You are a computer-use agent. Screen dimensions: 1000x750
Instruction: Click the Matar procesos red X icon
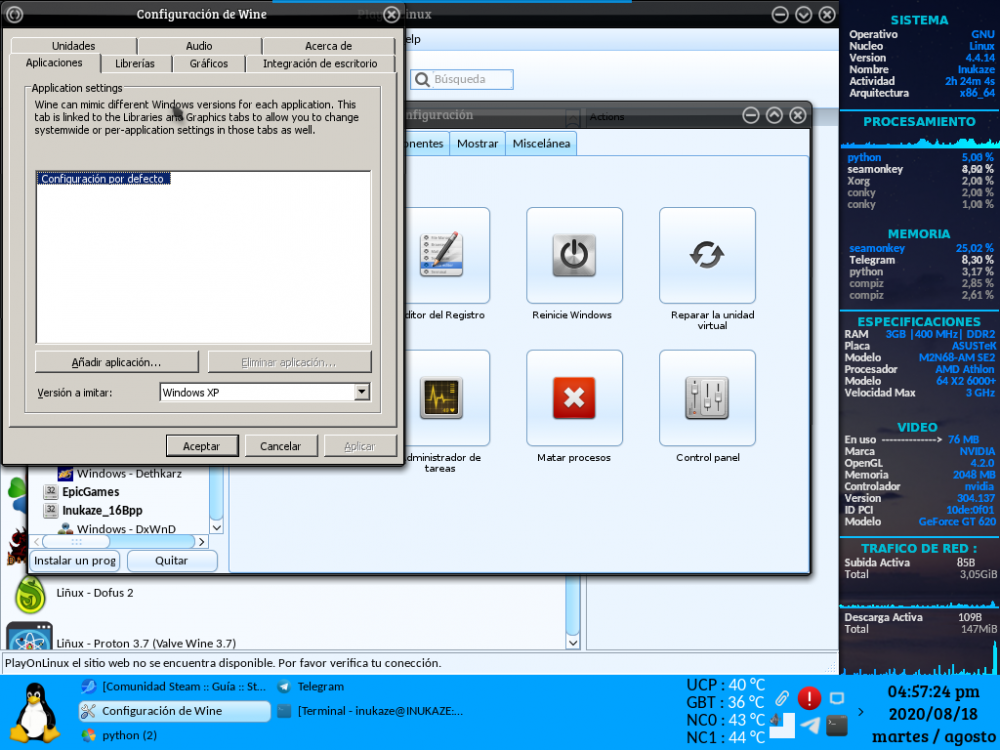(x=574, y=398)
